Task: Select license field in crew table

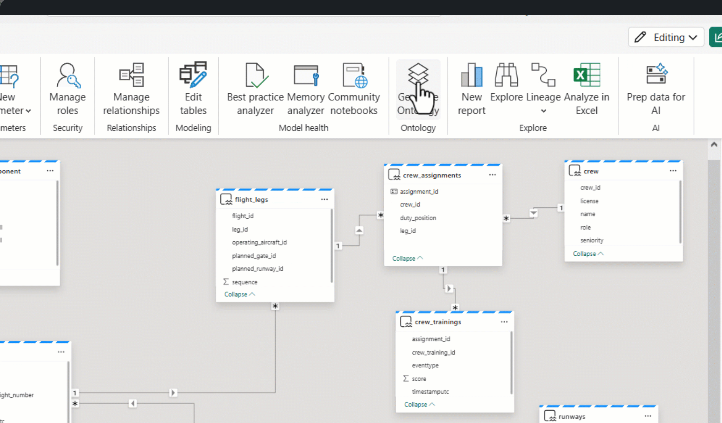Action: pyautogui.click(x=589, y=201)
